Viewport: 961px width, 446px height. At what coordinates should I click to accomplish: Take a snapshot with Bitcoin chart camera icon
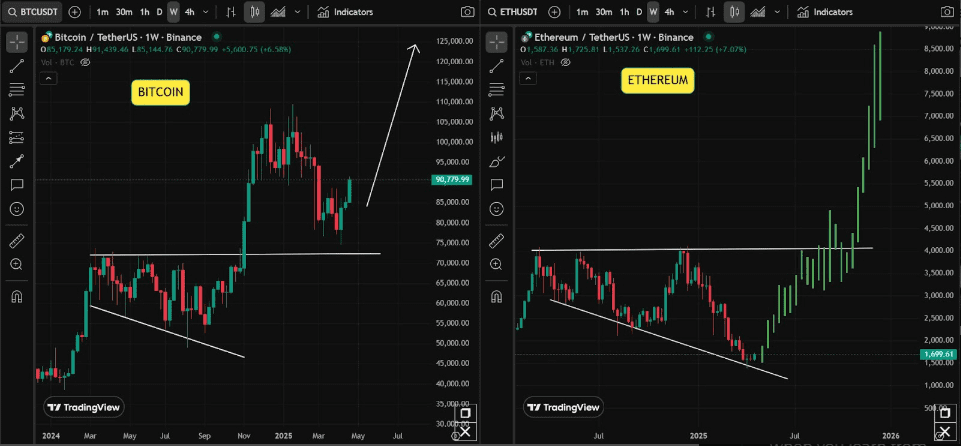[x=468, y=12]
